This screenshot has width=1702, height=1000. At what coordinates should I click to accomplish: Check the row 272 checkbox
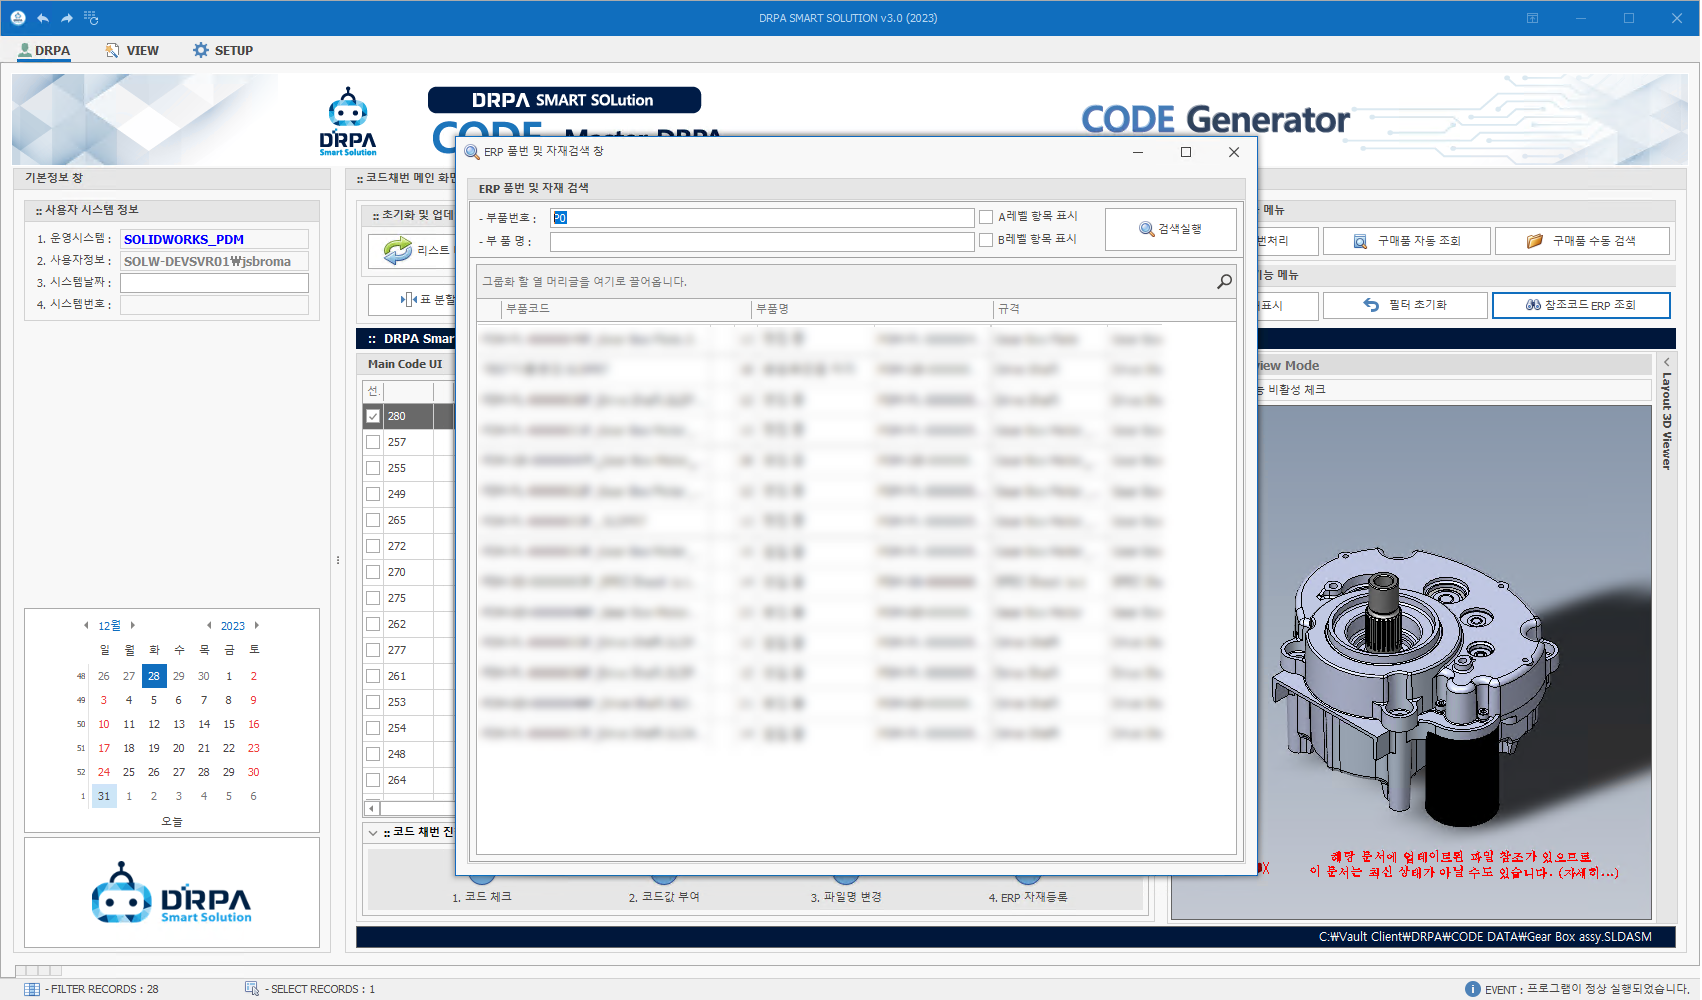373,546
